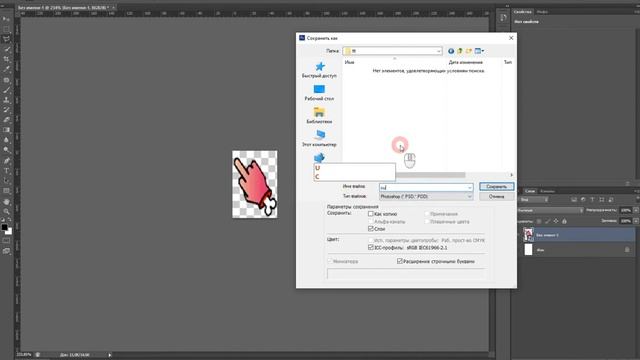The height and width of the screenshot is (360, 640).
Task: Create new folder in save dialog
Action: tap(469, 51)
